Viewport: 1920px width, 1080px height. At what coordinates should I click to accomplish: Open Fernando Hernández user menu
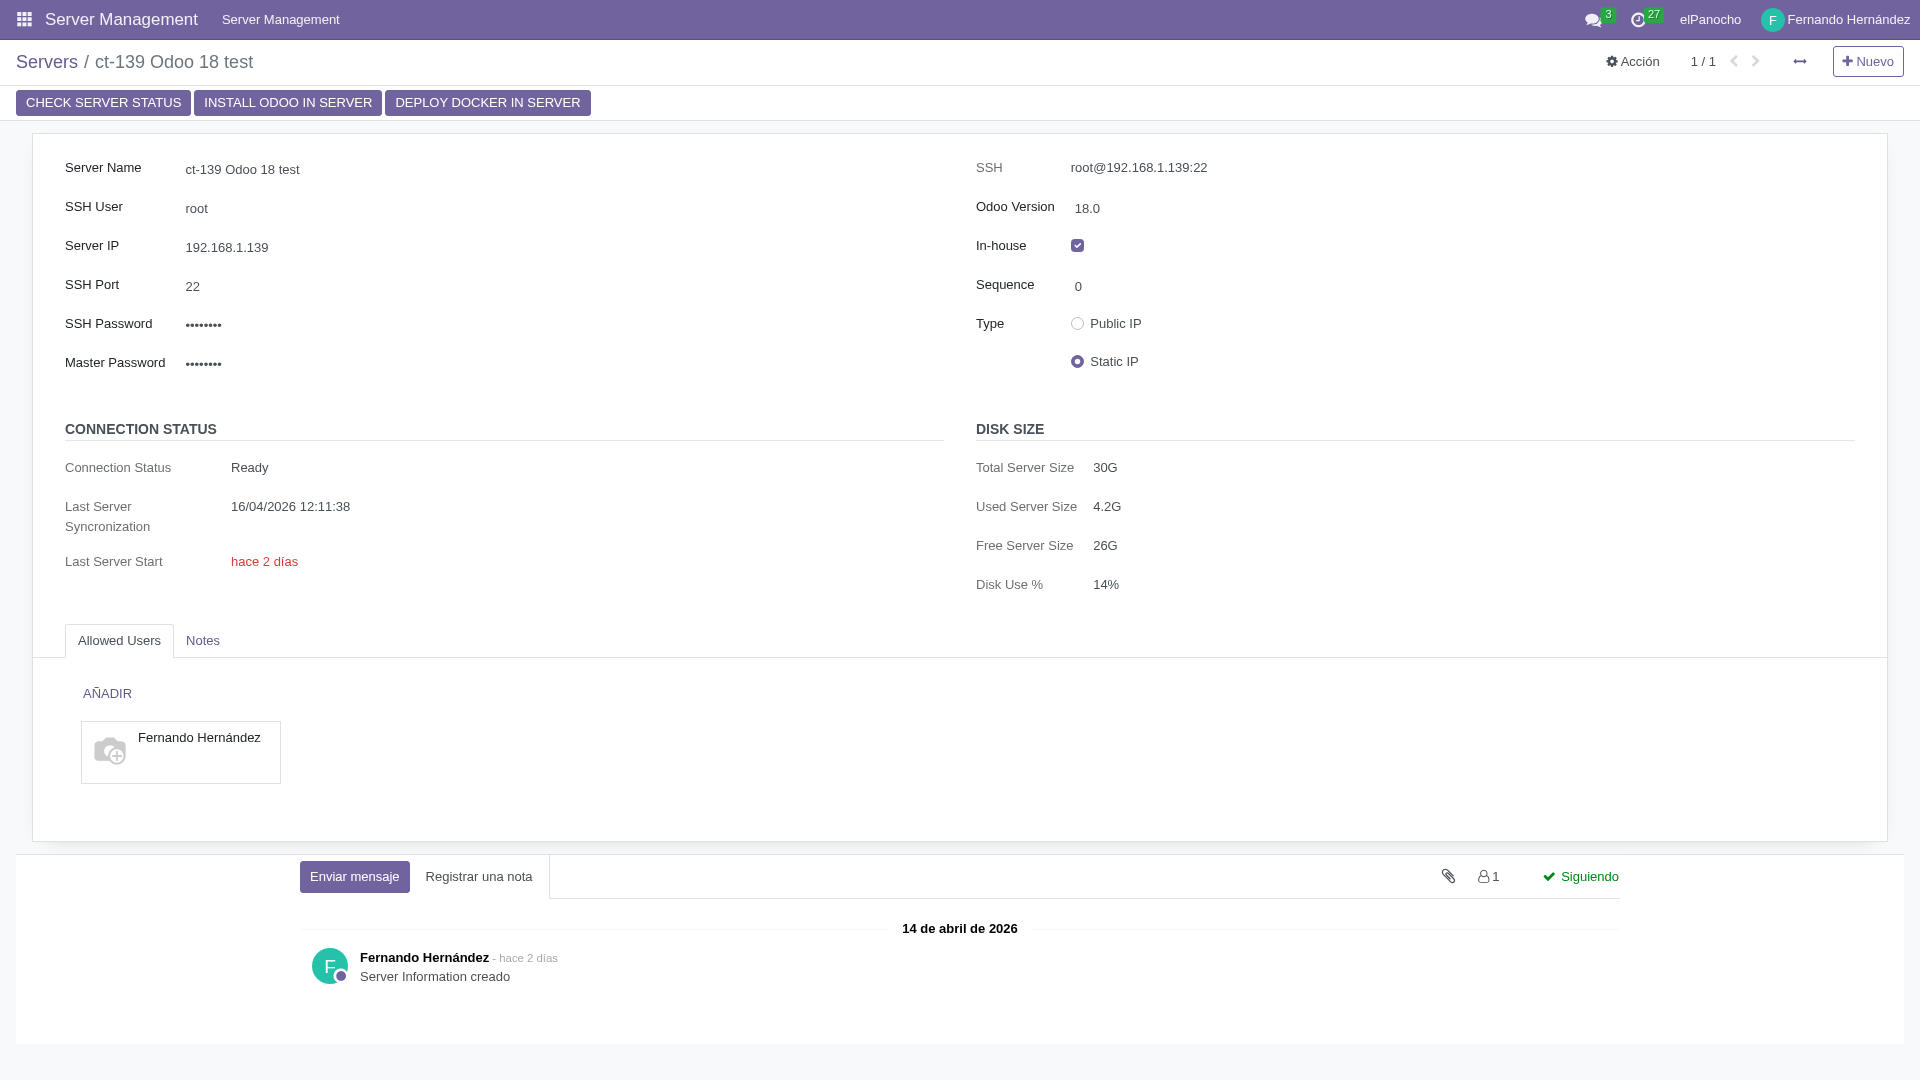[1835, 20]
